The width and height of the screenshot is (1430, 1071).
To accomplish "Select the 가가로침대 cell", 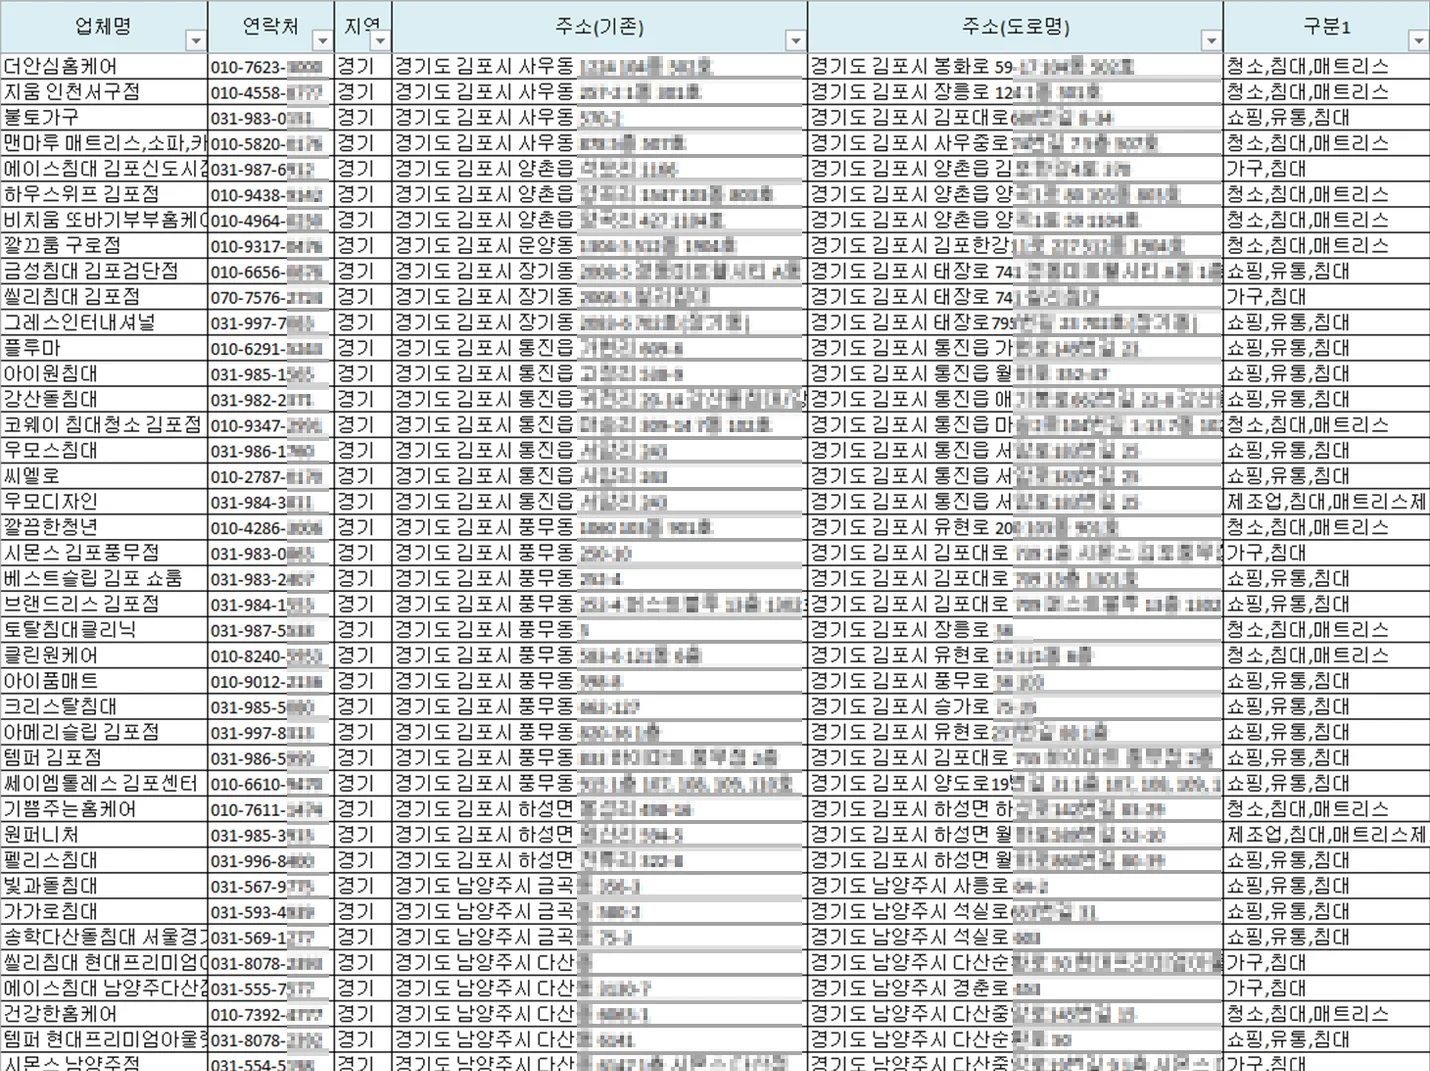I will coord(104,911).
